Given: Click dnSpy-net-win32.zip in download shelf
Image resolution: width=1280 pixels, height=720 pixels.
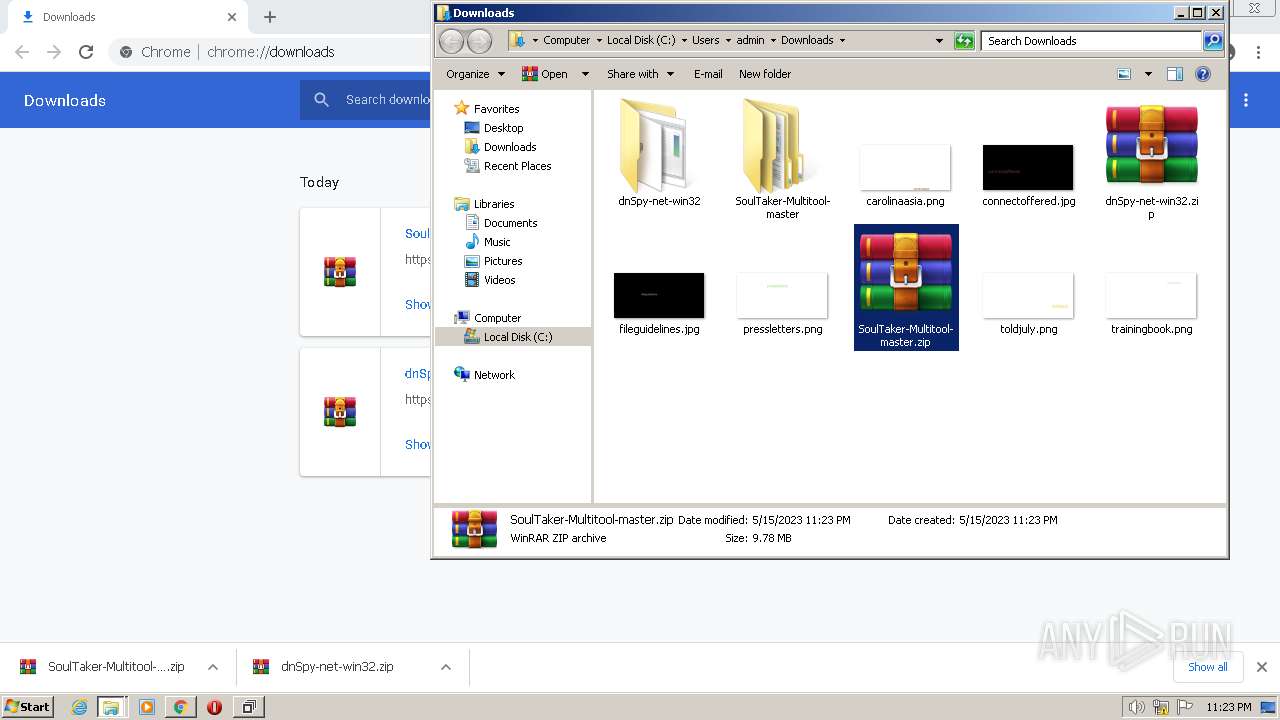Looking at the screenshot, I should (x=324, y=667).
